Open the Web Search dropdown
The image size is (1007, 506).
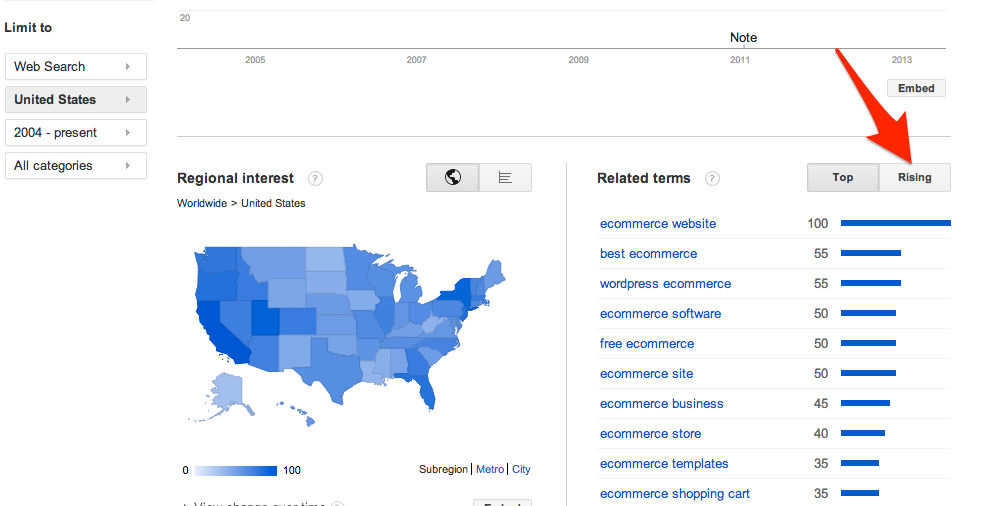(76, 67)
